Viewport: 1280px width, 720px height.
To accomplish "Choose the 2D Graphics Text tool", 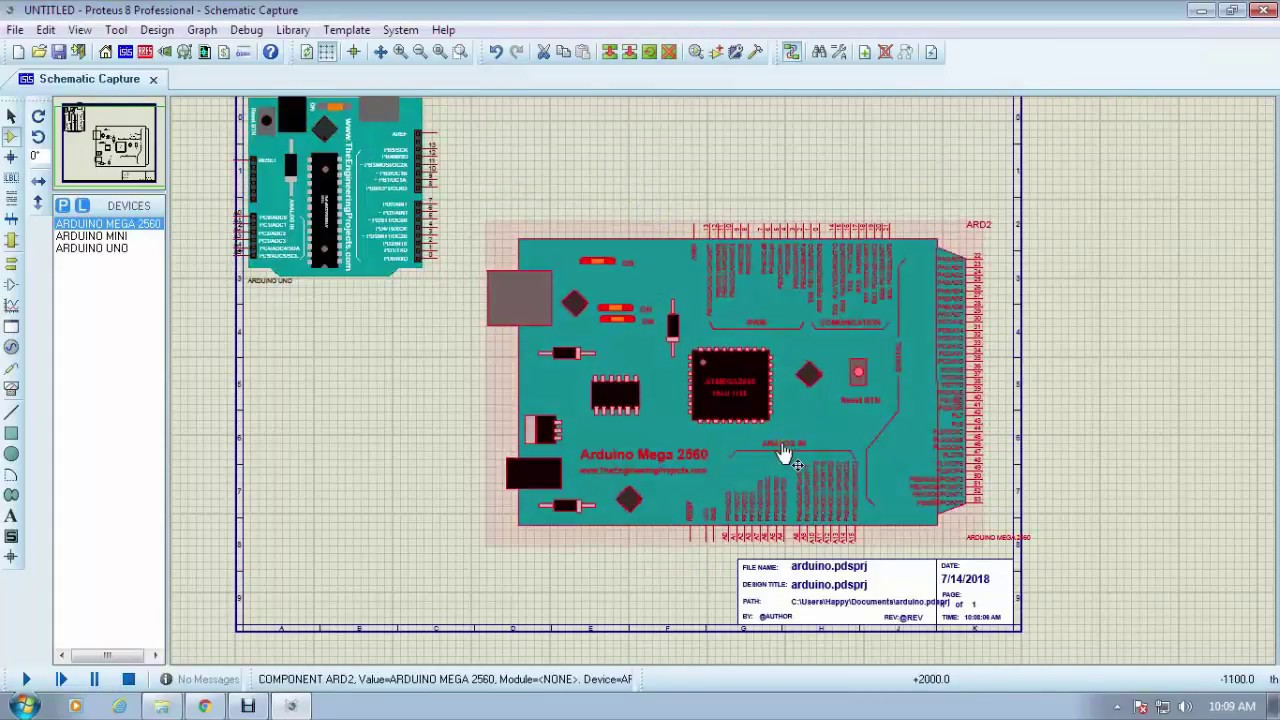I will pyautogui.click(x=11, y=516).
